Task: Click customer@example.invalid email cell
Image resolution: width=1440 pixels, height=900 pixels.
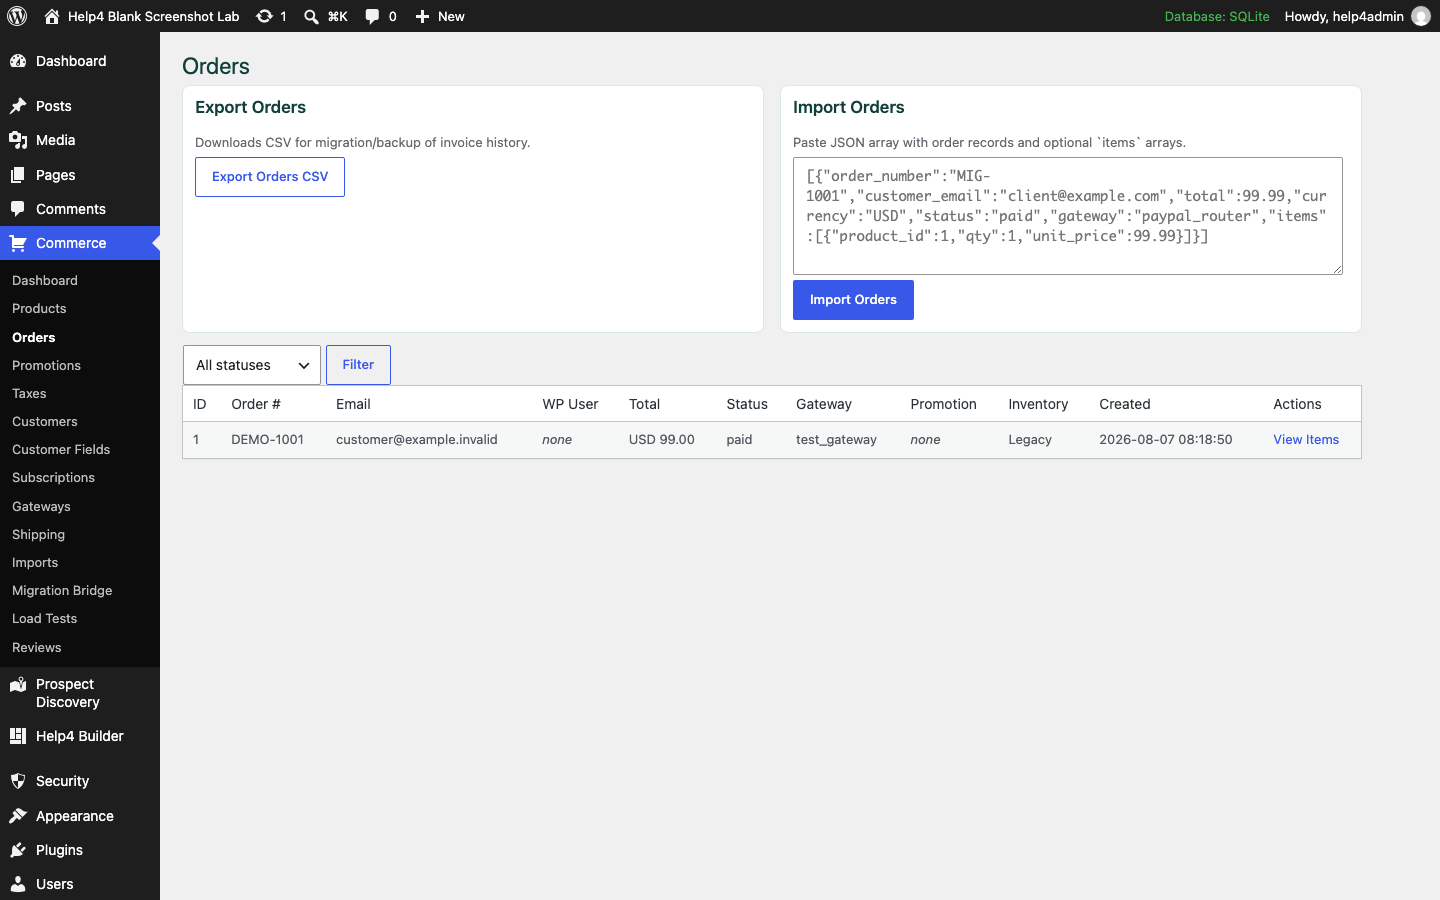Action: point(416,440)
